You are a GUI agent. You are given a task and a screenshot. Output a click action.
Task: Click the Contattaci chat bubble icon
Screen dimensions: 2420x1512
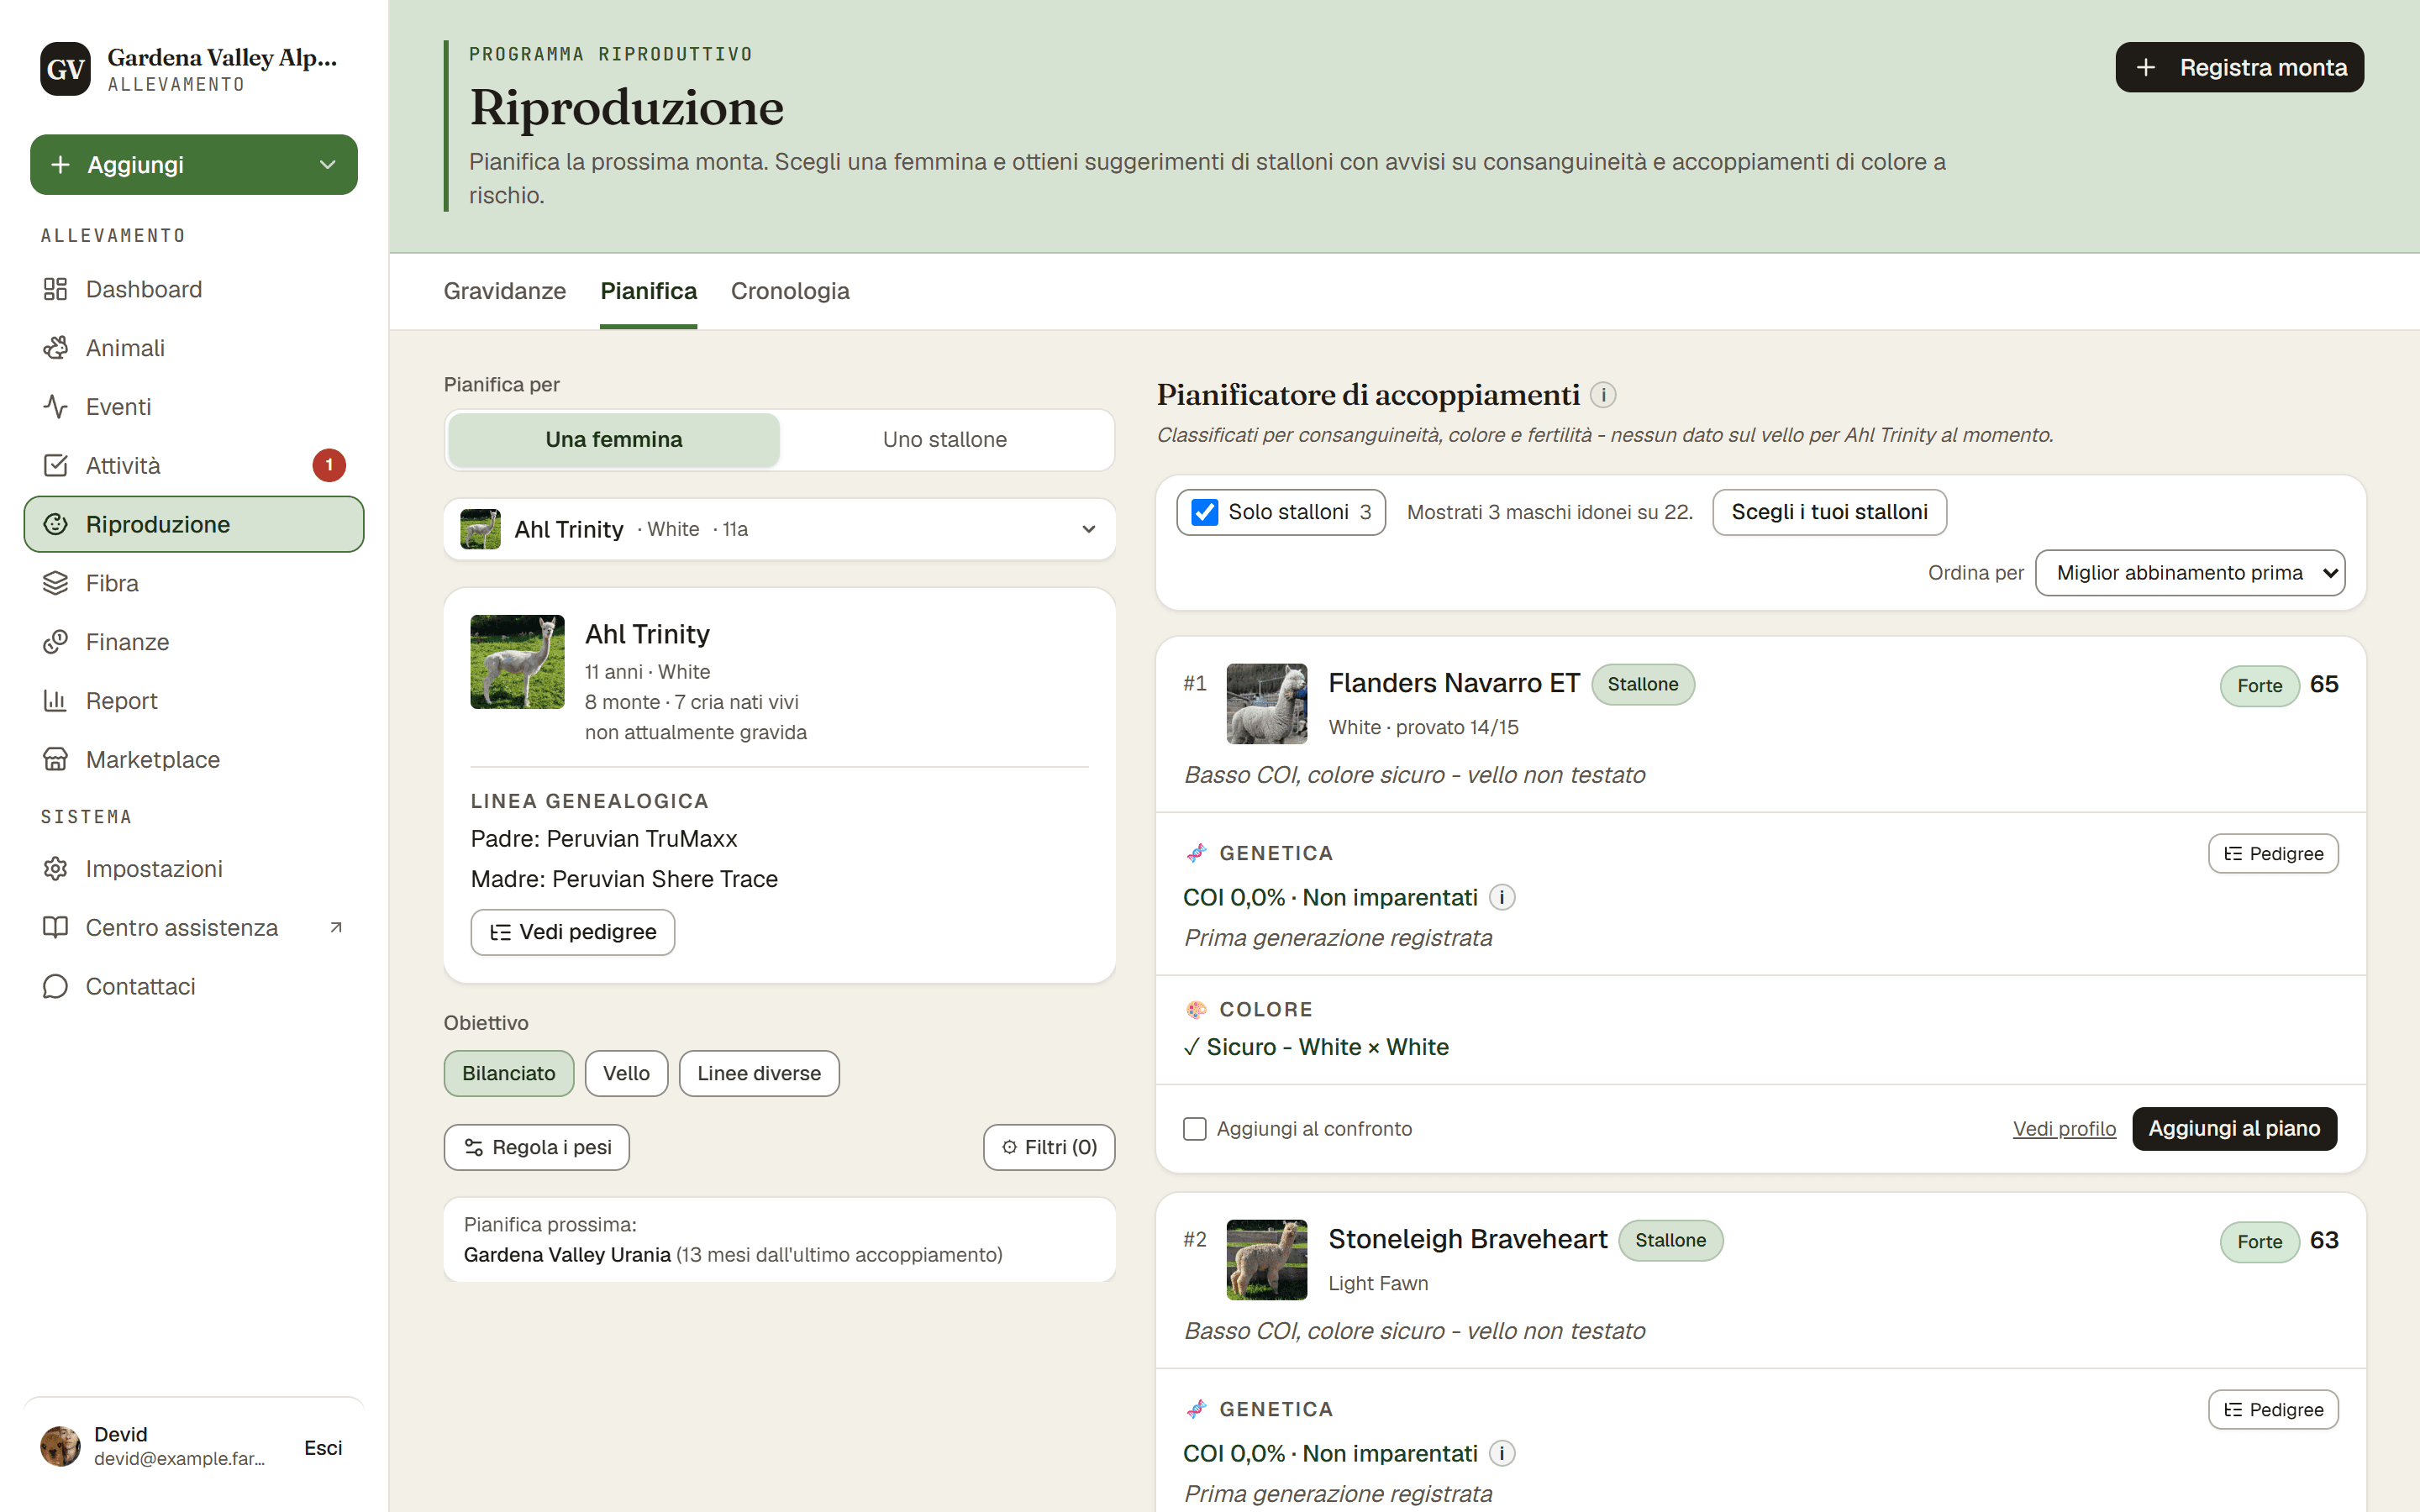55,987
